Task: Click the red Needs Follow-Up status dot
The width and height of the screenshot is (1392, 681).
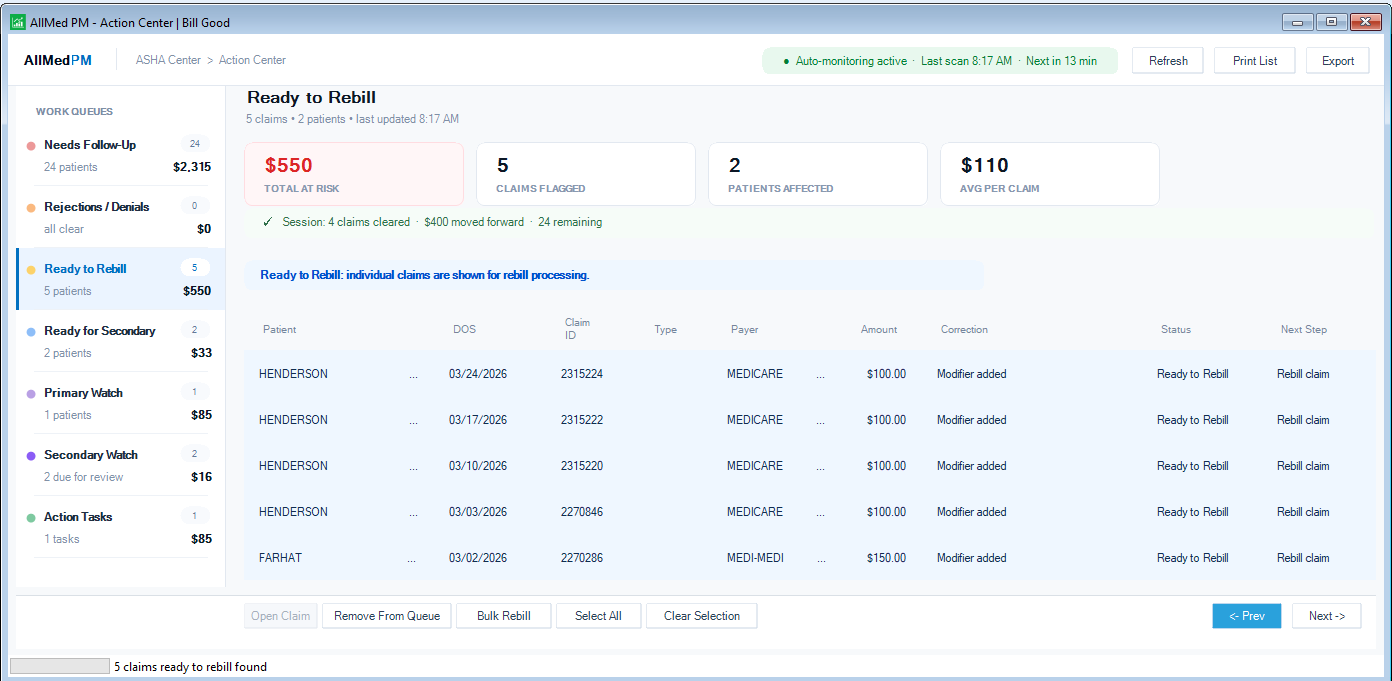Action: 32,146
